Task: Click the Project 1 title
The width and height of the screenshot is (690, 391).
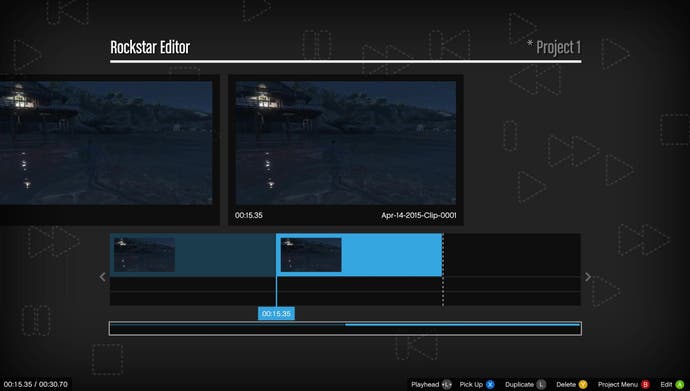Action: (x=558, y=48)
